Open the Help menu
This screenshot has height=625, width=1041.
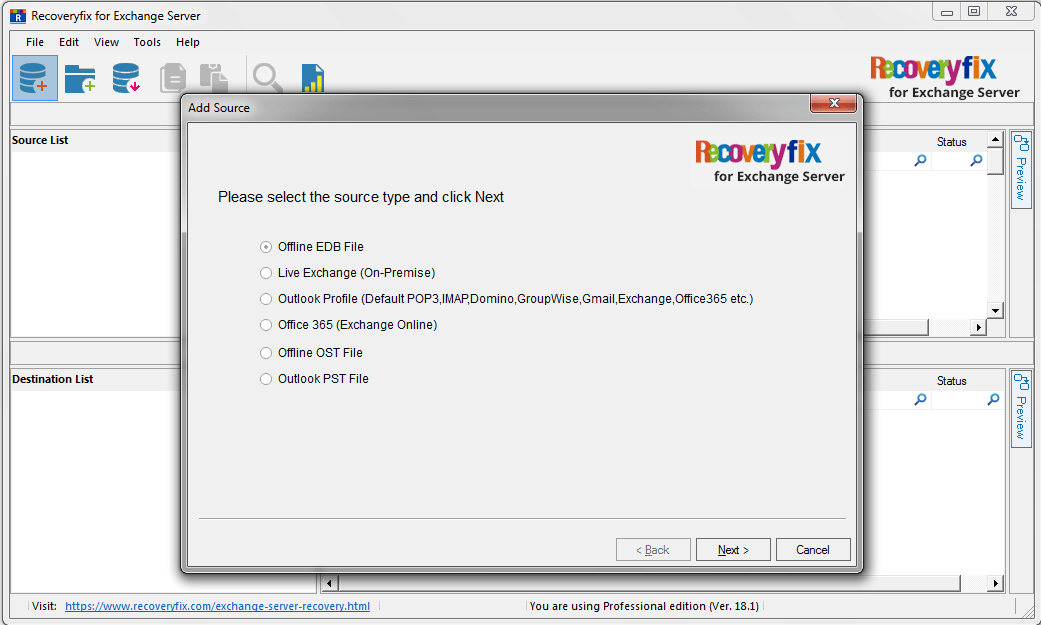pos(188,42)
